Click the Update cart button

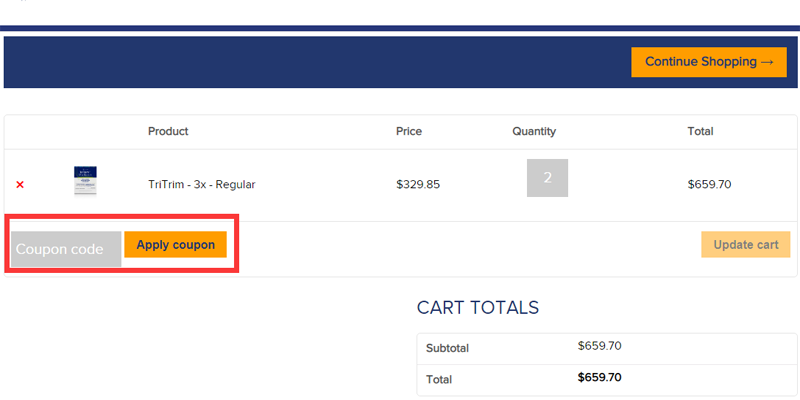[746, 245]
